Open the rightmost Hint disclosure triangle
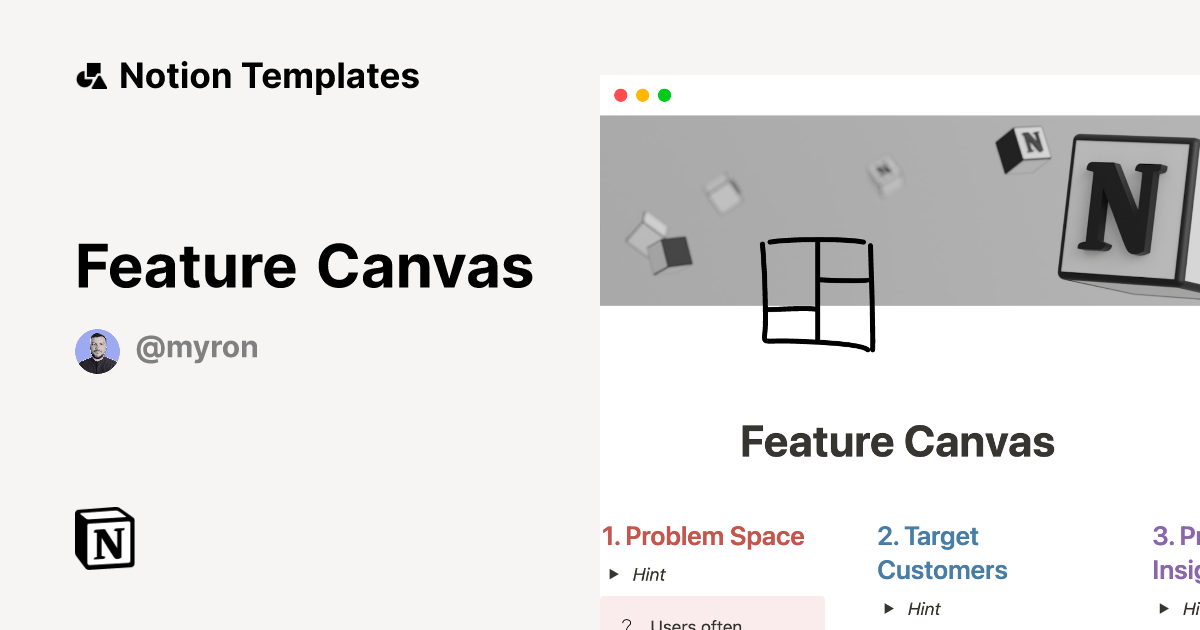1200x630 pixels. click(1163, 607)
